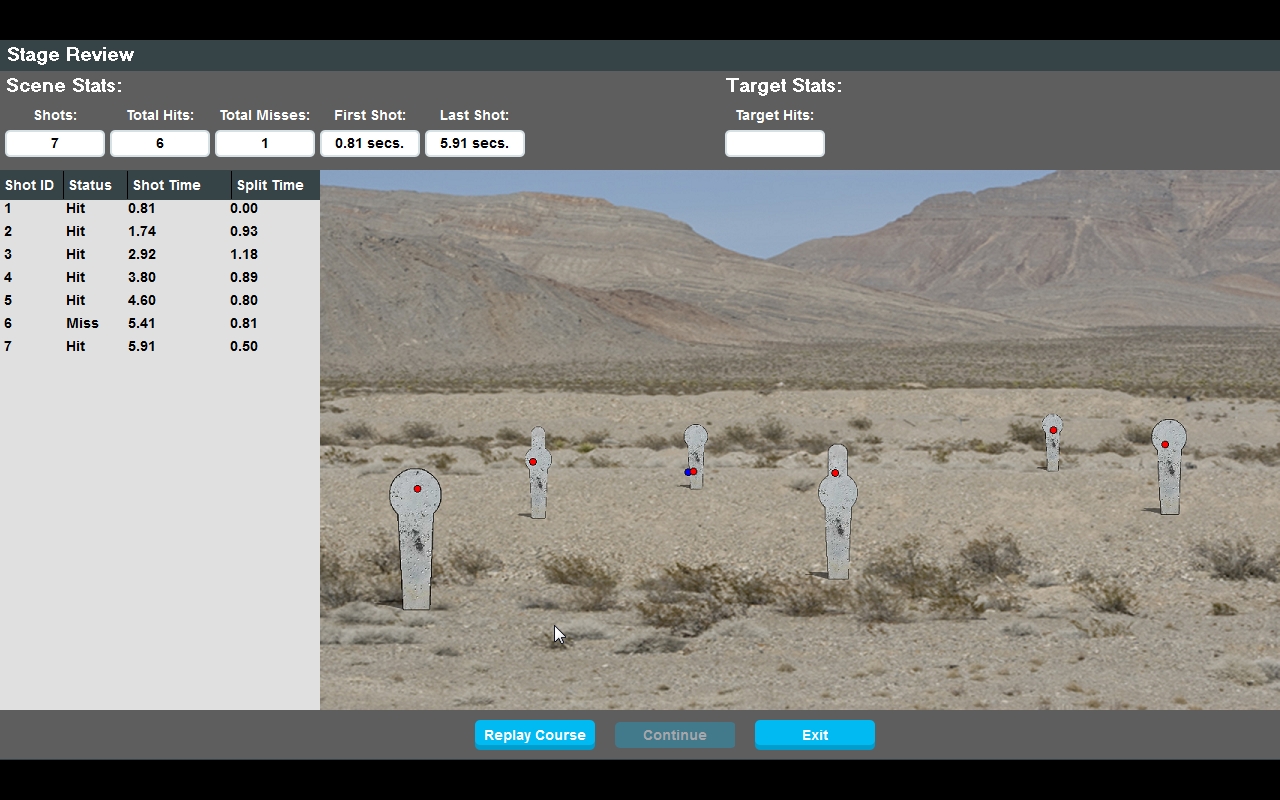Viewport: 1280px width, 800px height.
Task: Click the Total Misses field showing 1
Action: (x=264, y=143)
